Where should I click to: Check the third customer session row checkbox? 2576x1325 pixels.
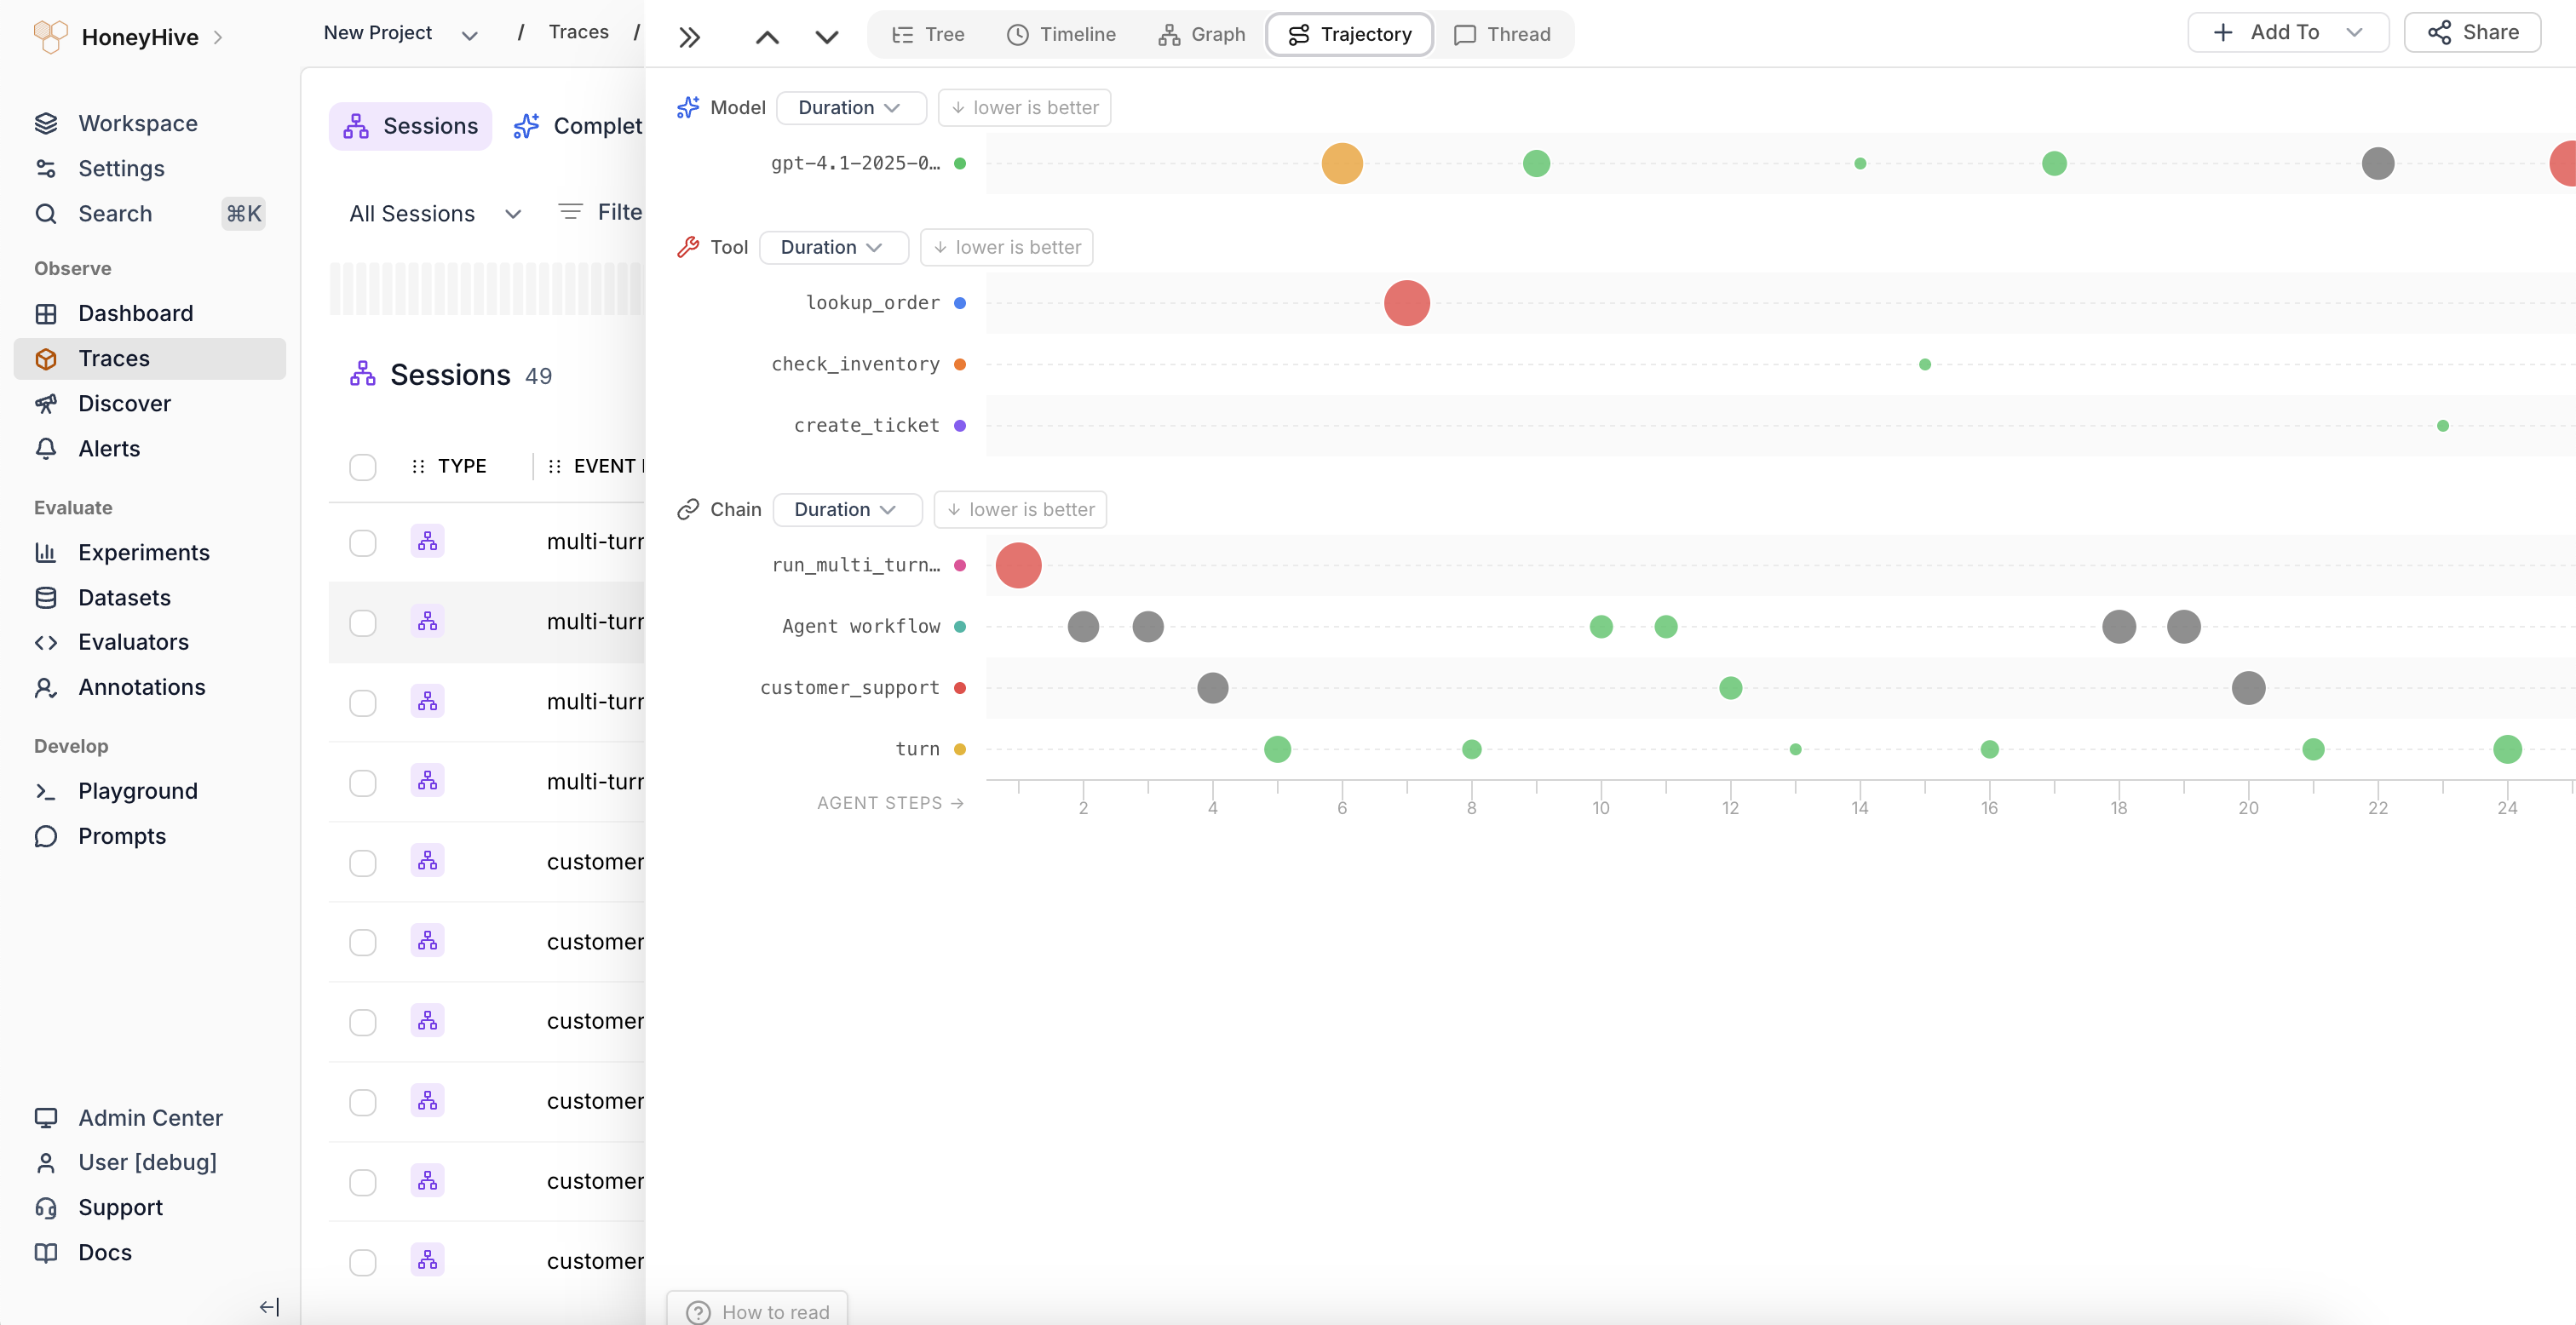(363, 1022)
